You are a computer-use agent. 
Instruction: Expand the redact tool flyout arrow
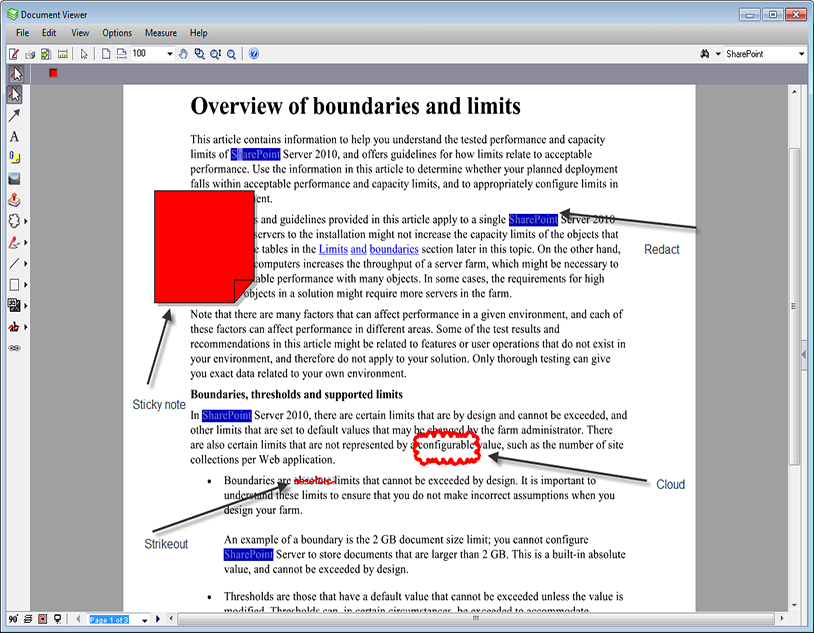(25, 306)
